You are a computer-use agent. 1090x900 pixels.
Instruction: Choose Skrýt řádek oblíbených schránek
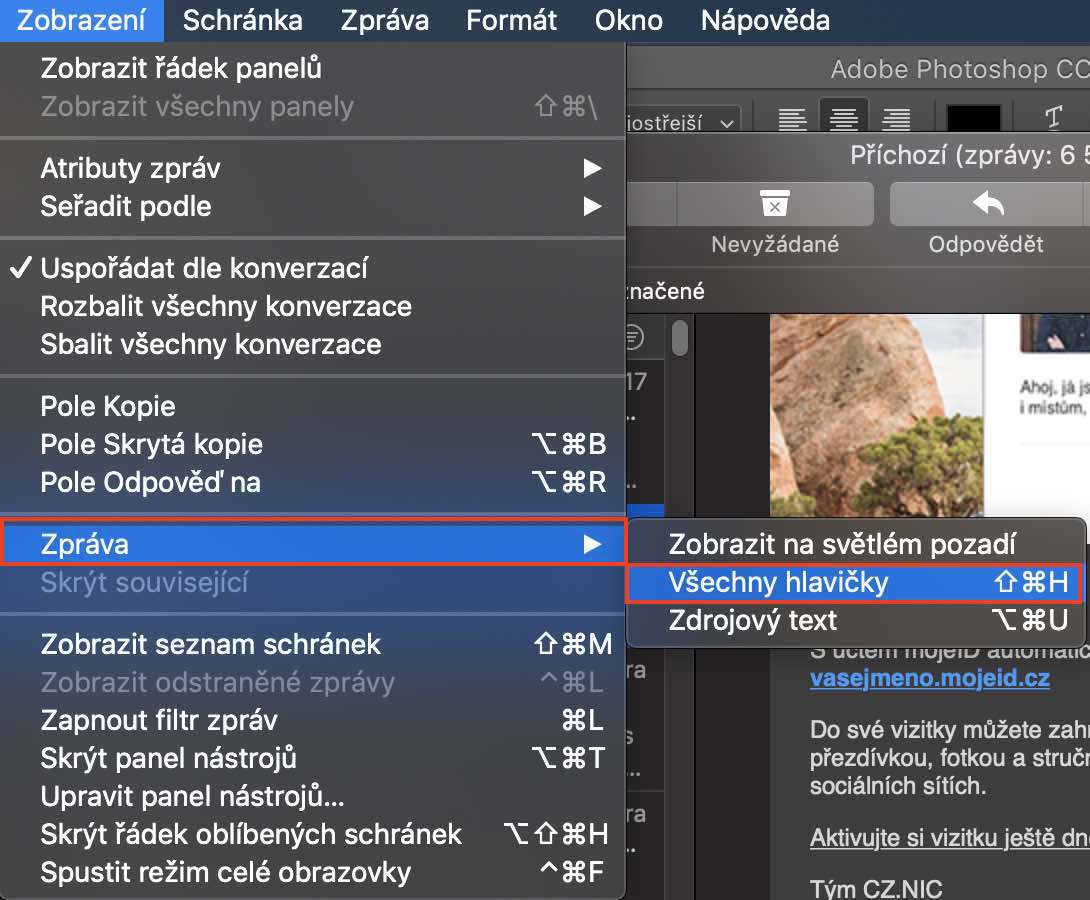tap(313, 834)
